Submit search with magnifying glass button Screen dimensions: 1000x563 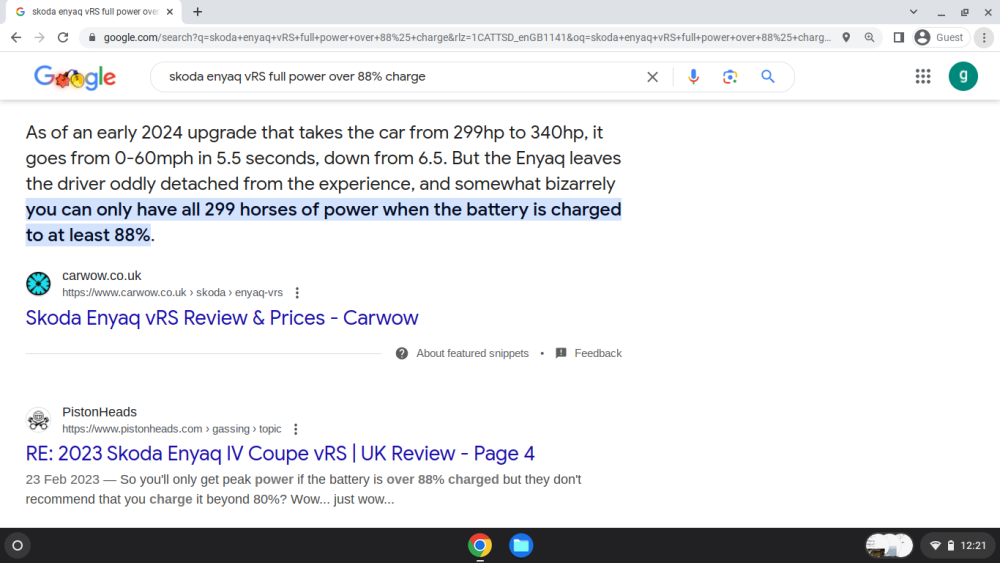[768, 77]
